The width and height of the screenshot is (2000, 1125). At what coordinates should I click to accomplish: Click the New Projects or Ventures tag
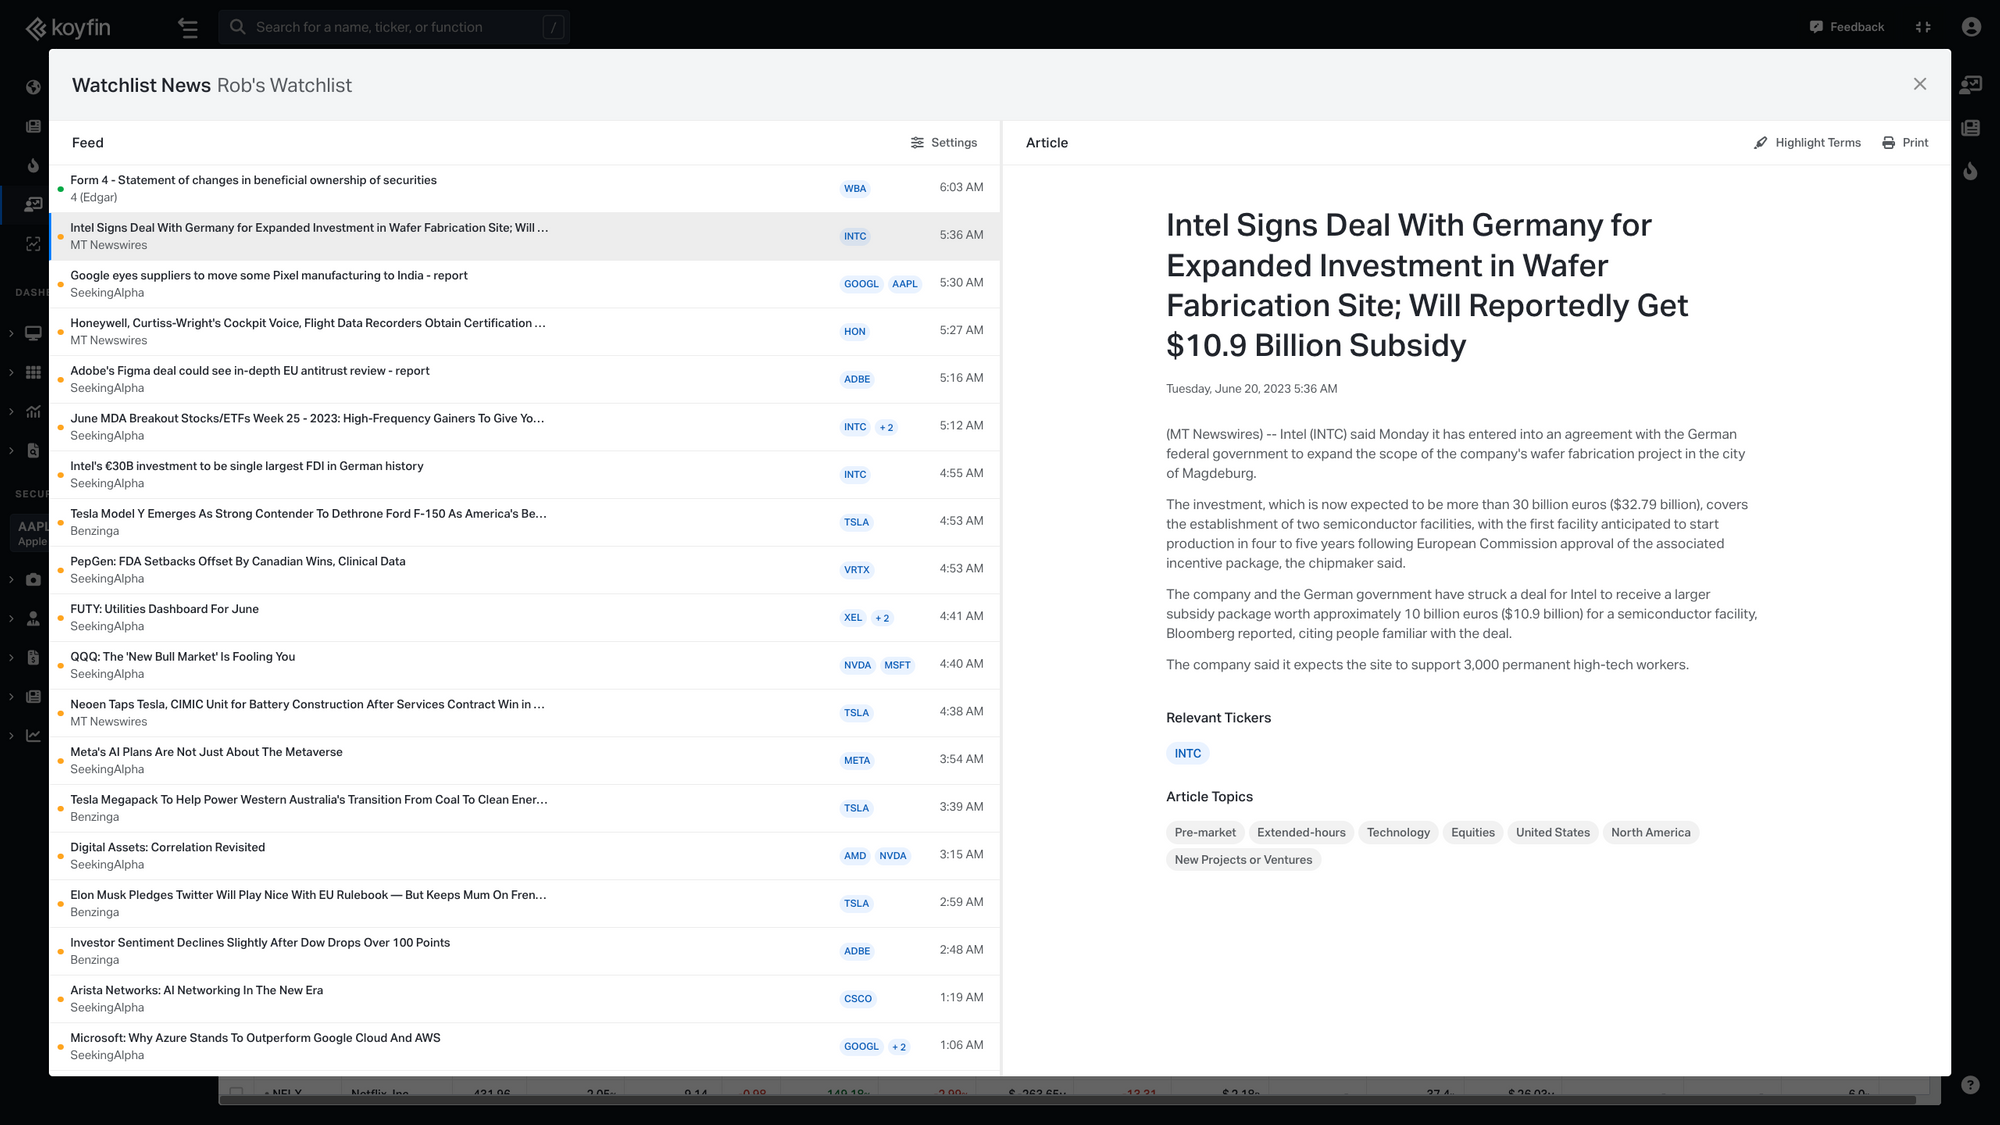coord(1243,860)
